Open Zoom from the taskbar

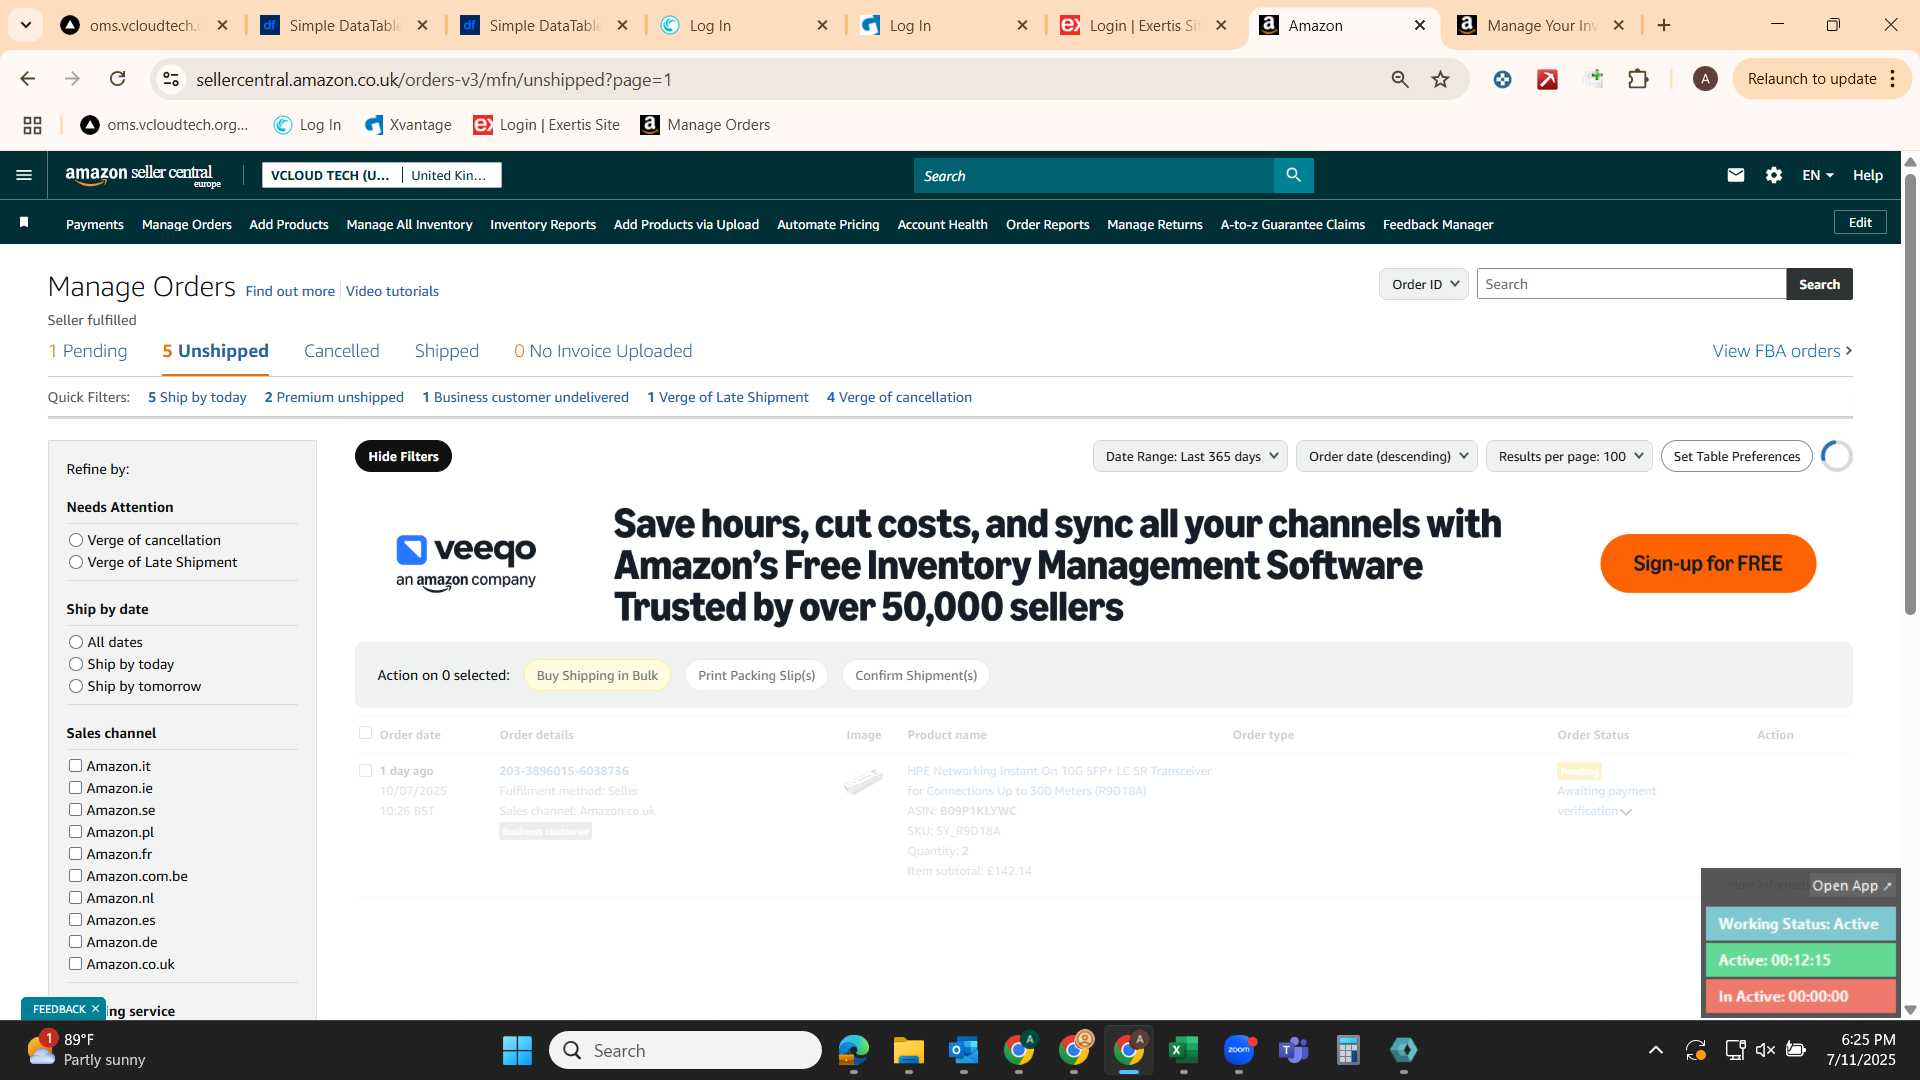click(x=1239, y=1050)
